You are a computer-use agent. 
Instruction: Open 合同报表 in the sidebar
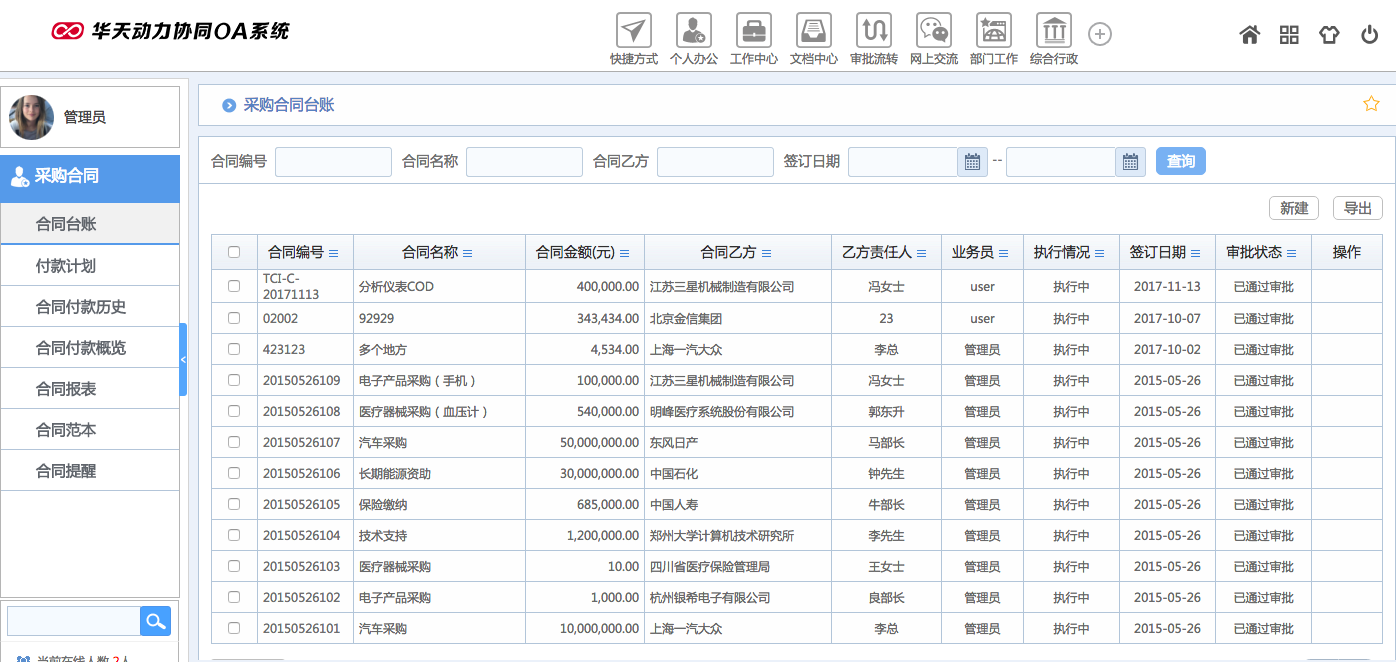click(66, 389)
